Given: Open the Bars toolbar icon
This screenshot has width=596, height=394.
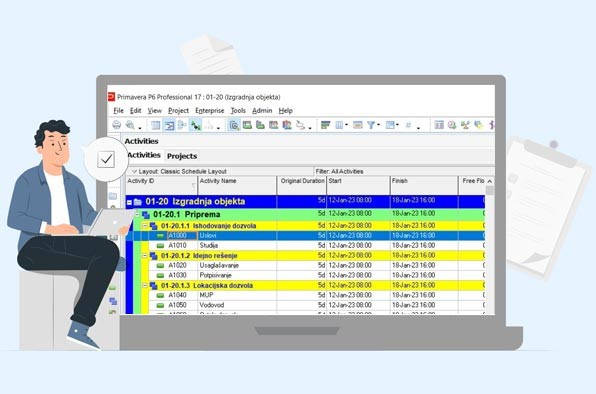Looking at the screenshot, I should [325, 125].
